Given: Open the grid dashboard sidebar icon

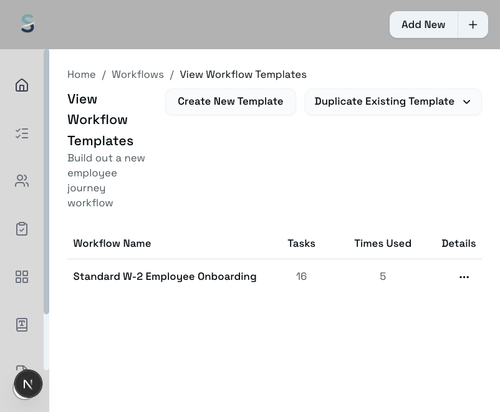Looking at the screenshot, I should pos(22,277).
